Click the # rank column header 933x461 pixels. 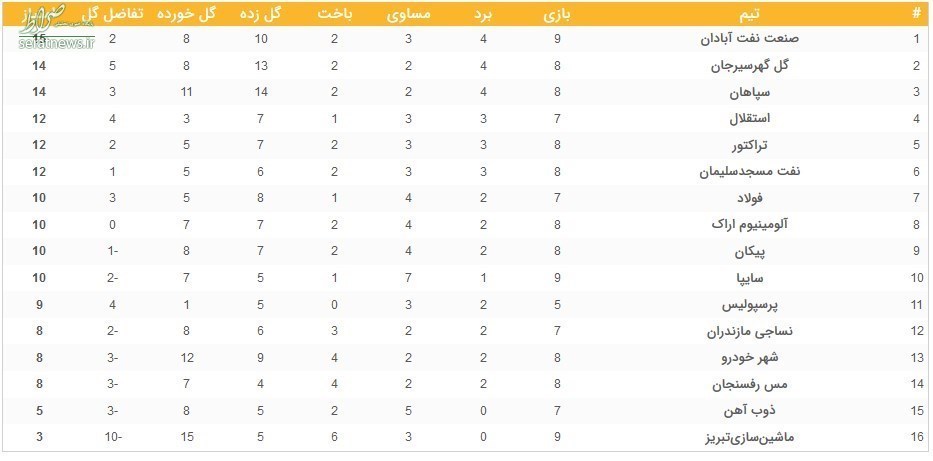coord(916,15)
